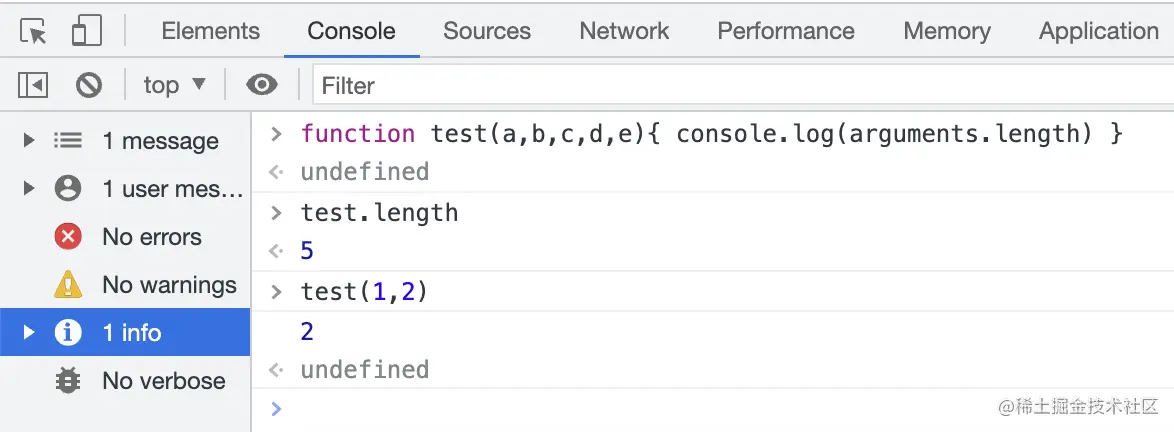Click the blue info circle icon
Image resolution: width=1174 pixels, height=432 pixels.
coord(68,333)
